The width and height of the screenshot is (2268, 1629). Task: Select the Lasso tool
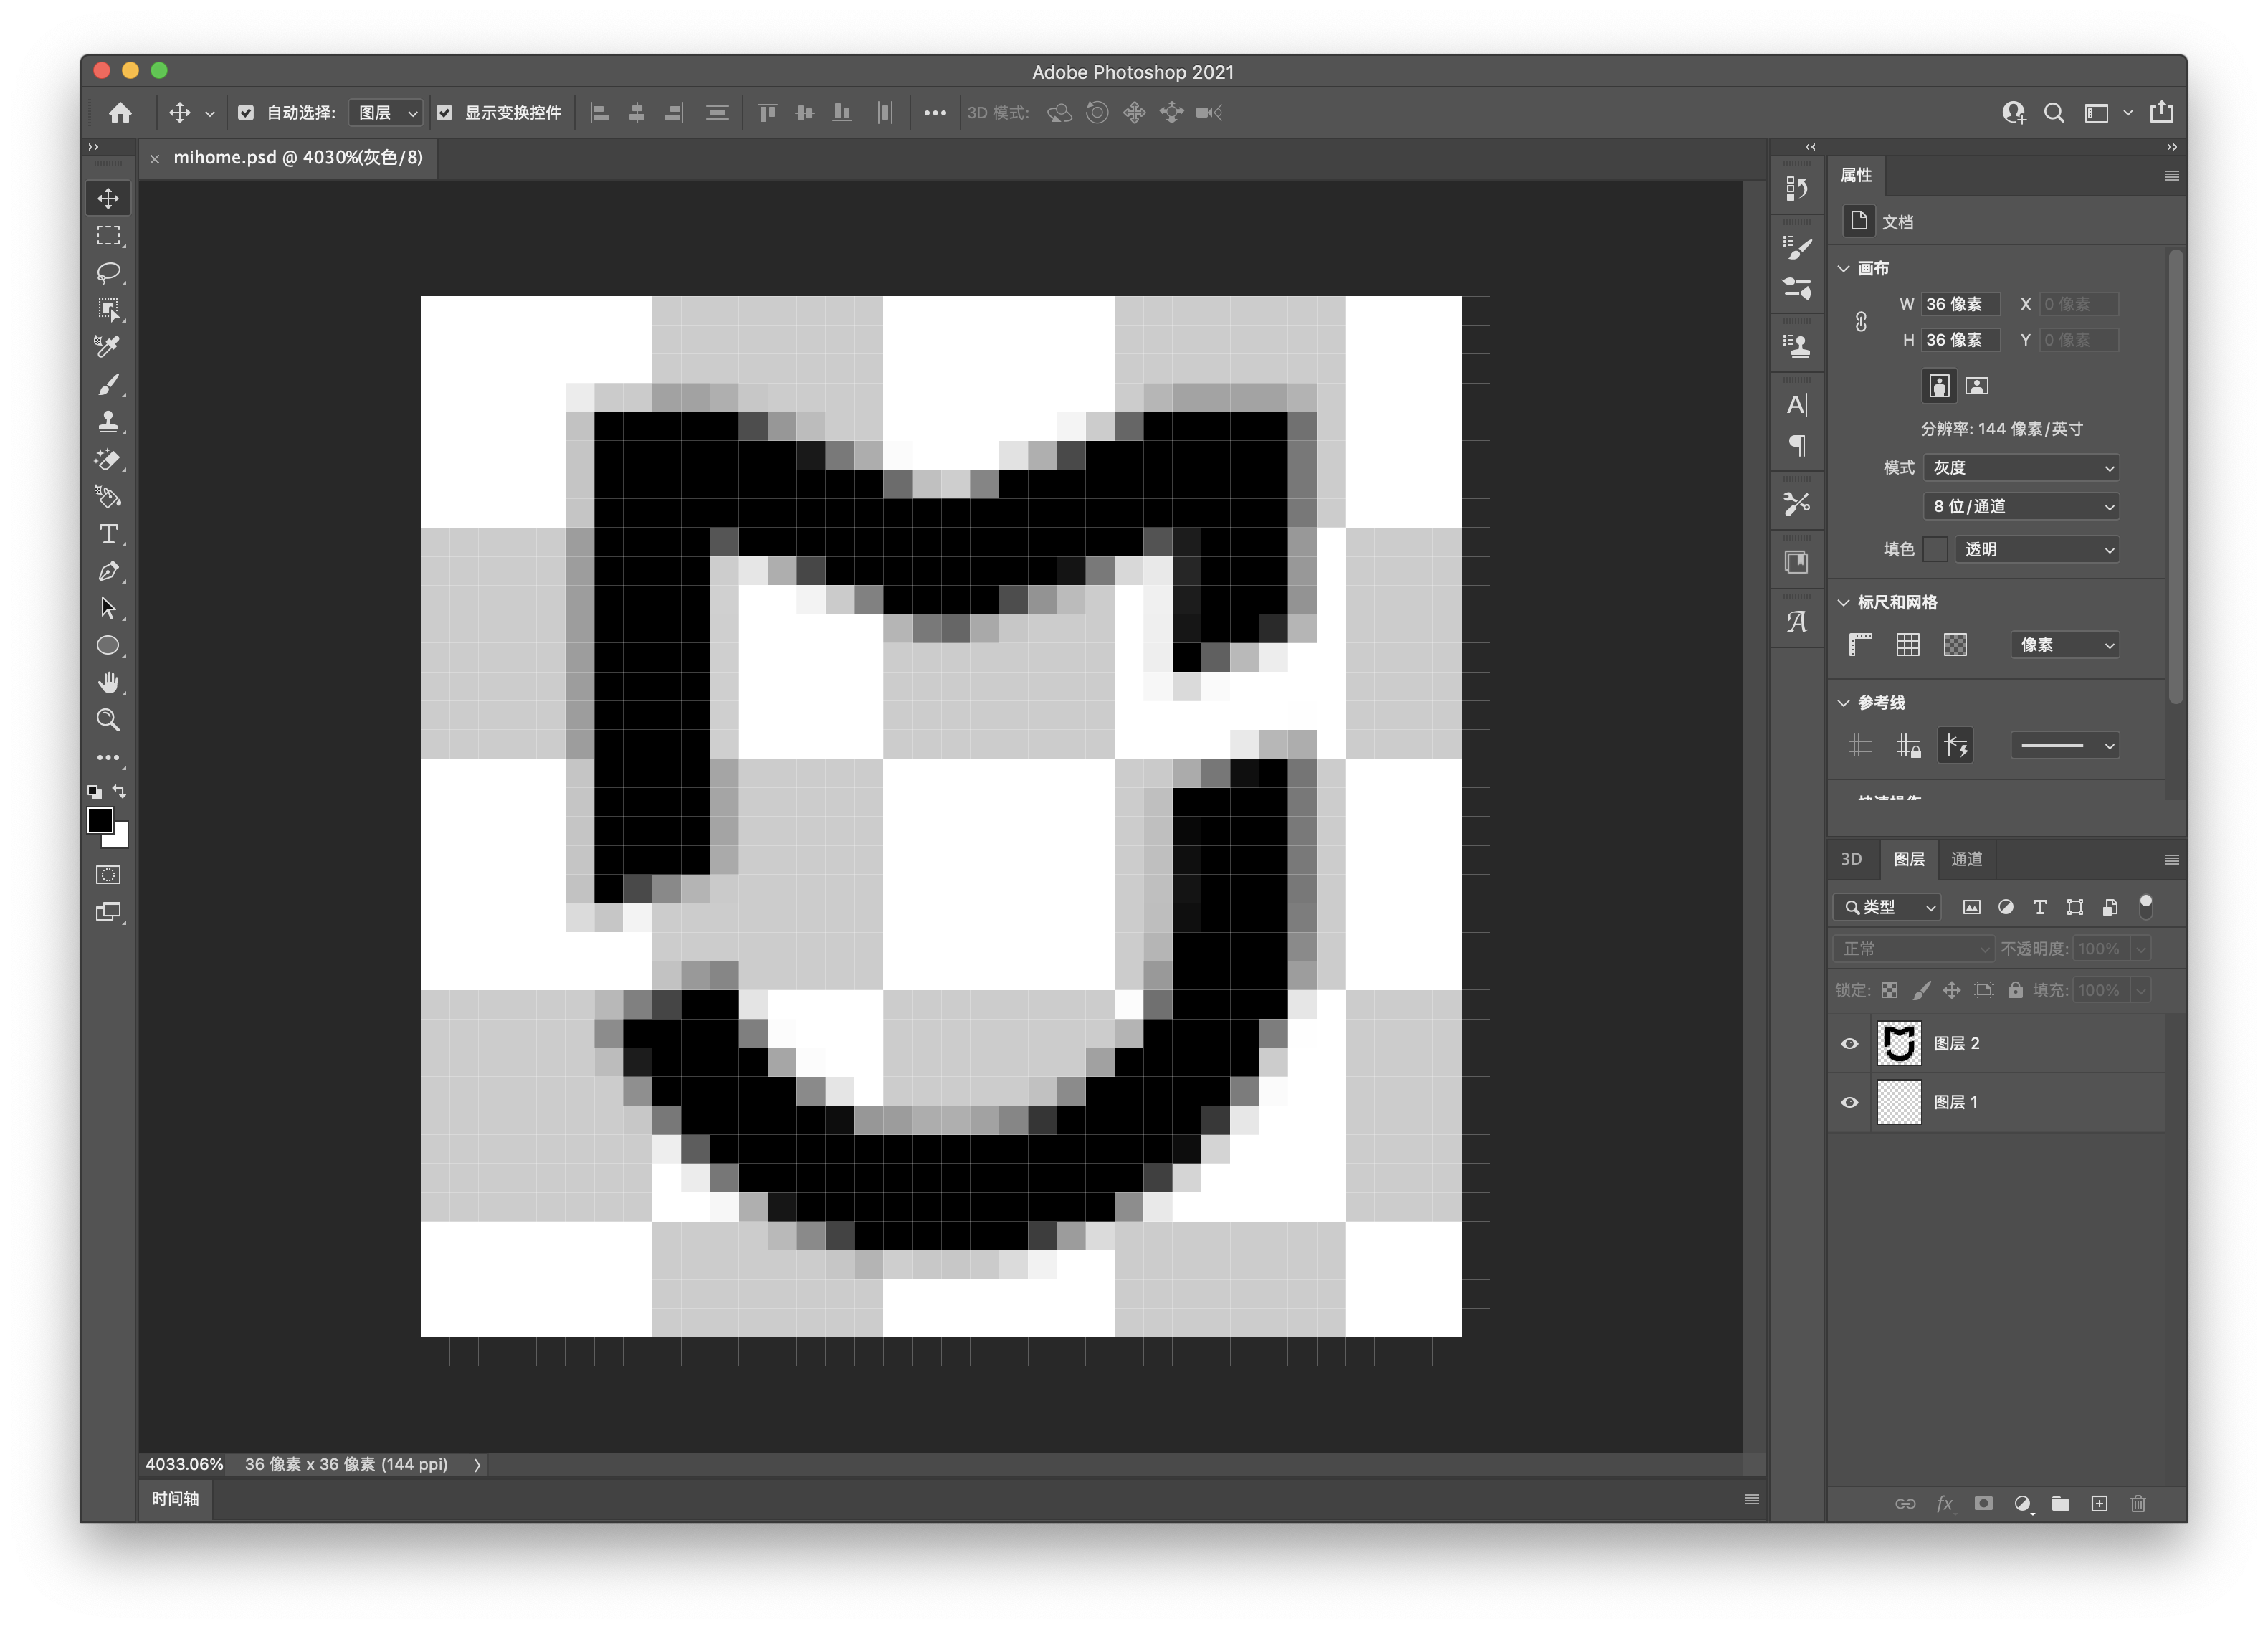[x=108, y=272]
